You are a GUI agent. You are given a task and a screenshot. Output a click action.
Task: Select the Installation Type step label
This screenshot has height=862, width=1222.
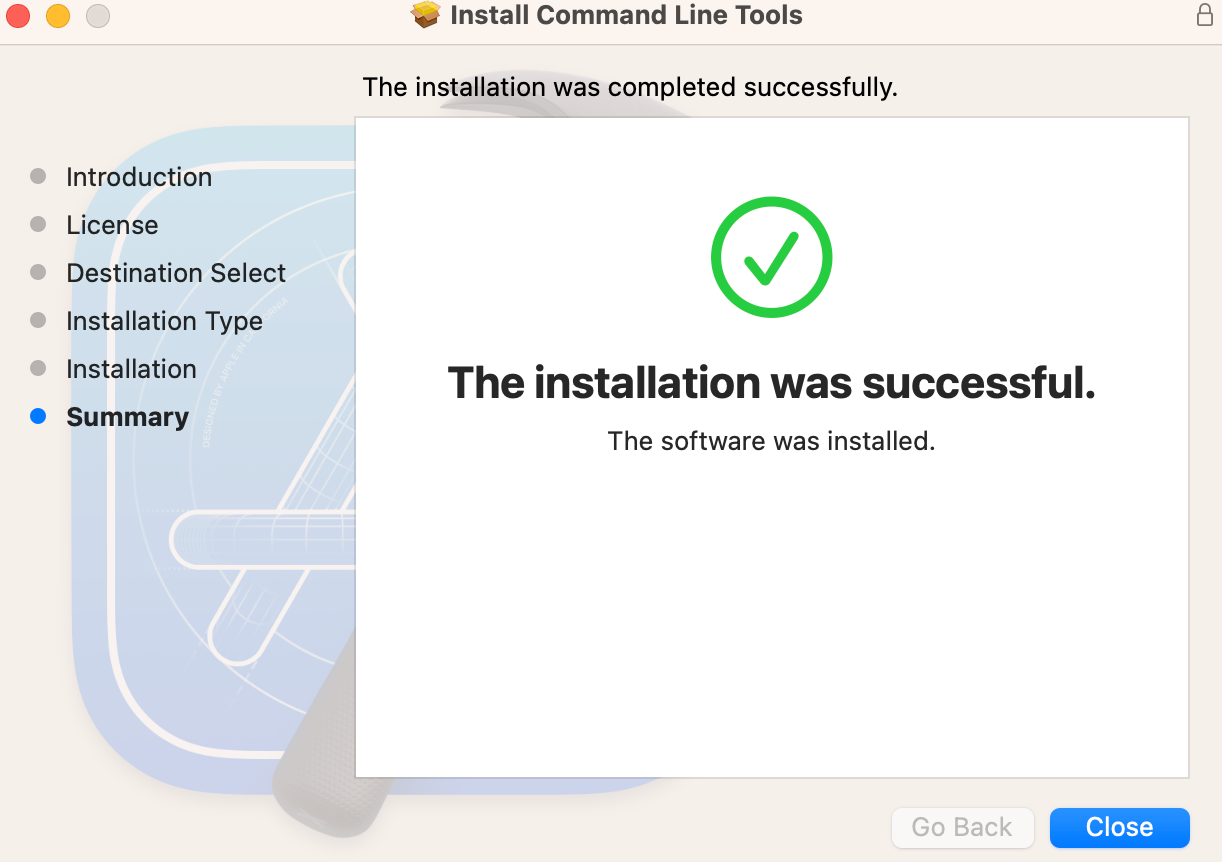(x=164, y=321)
